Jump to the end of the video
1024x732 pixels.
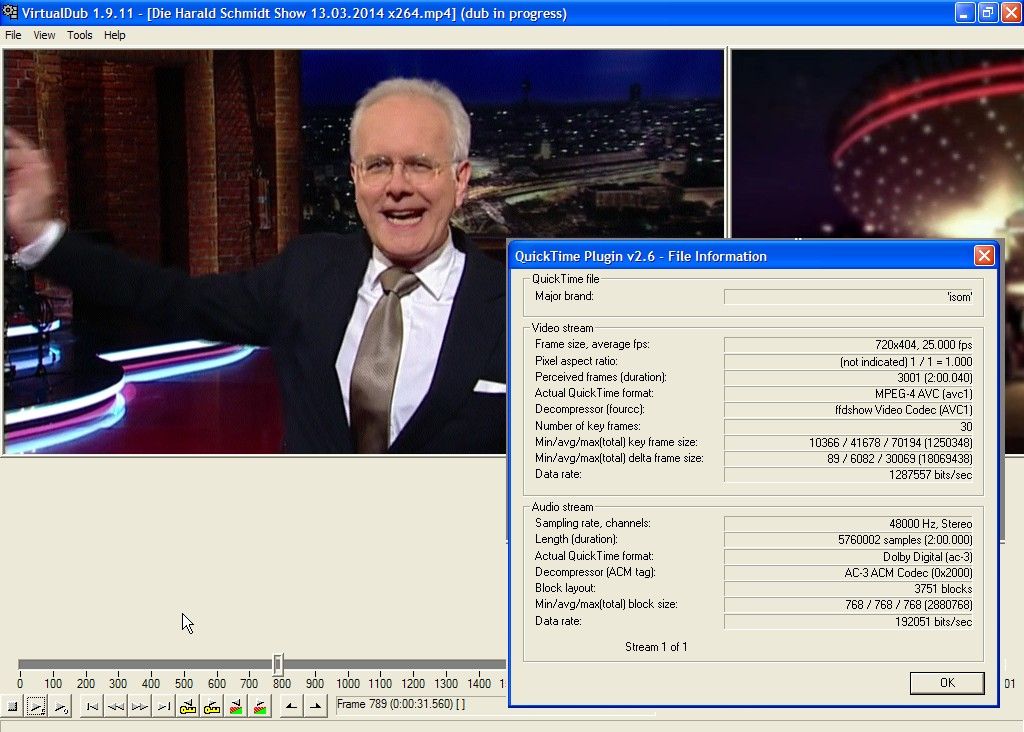(x=163, y=706)
